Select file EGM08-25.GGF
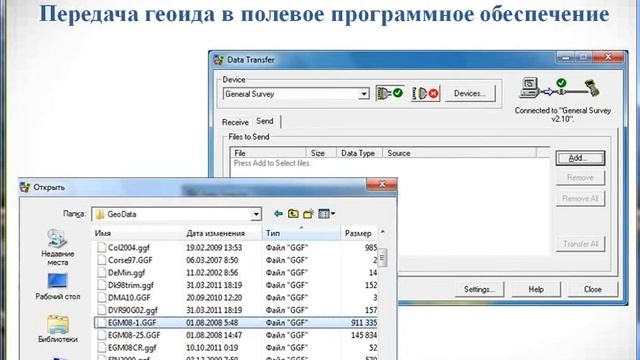This screenshot has height=360, width=640. tap(134, 335)
